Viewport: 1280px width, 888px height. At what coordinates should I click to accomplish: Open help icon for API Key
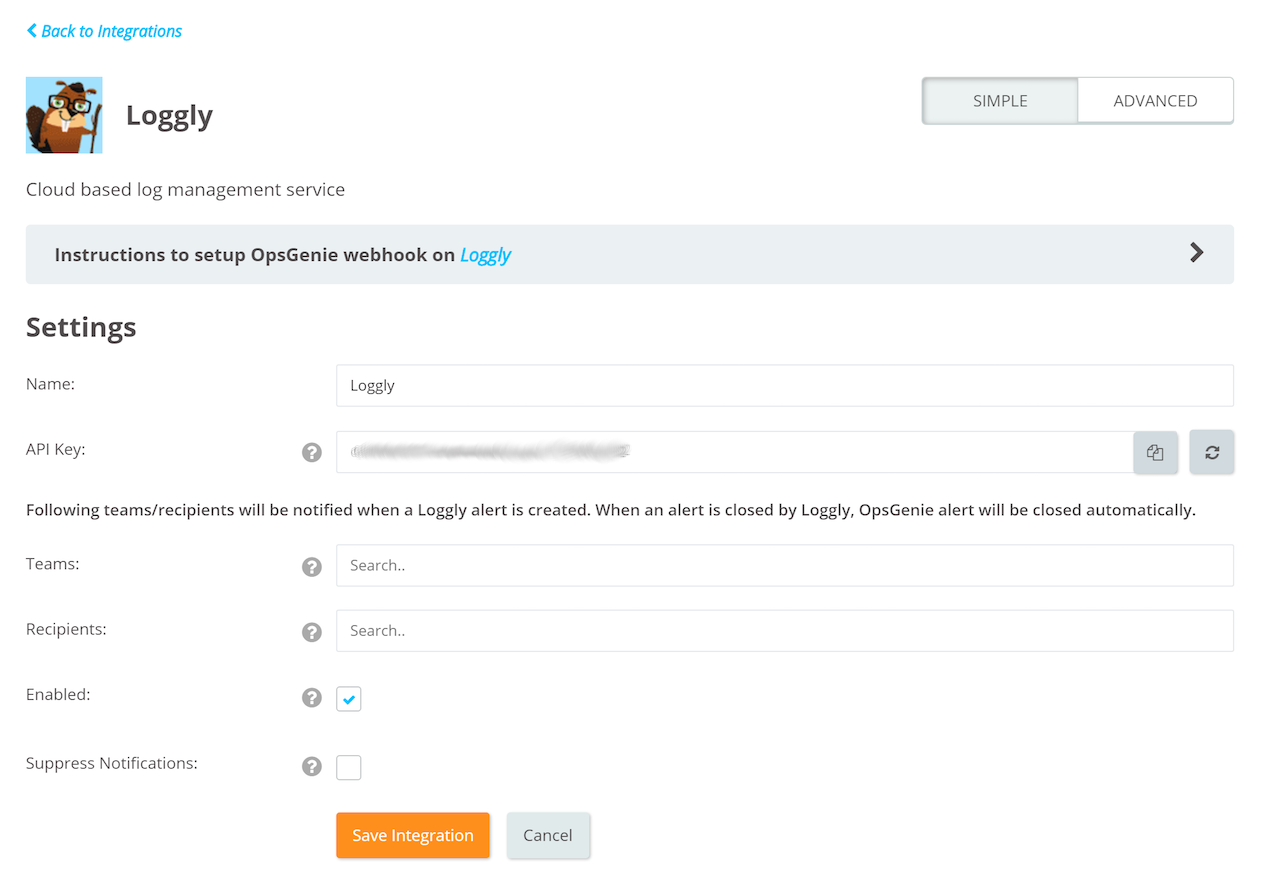tap(312, 452)
